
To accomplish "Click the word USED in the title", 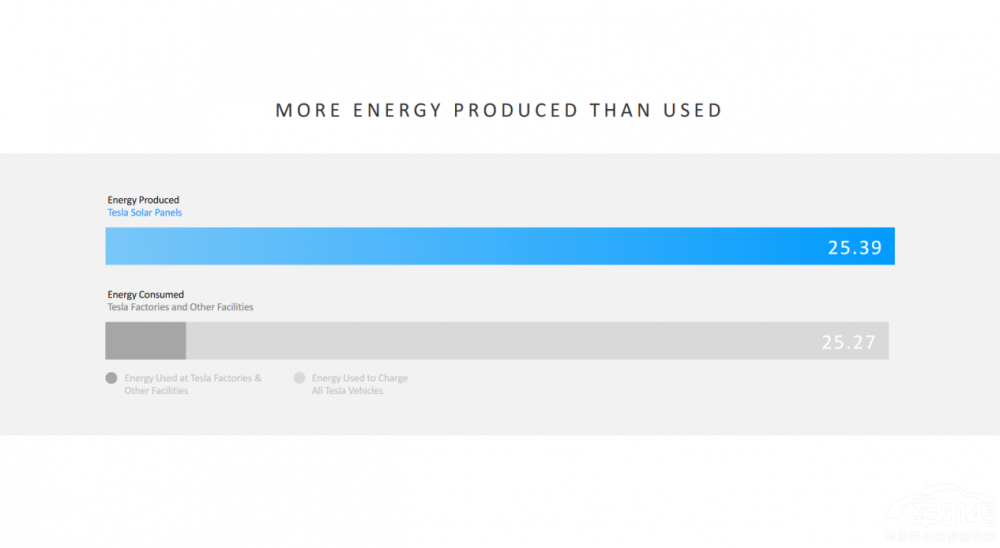I will (693, 110).
